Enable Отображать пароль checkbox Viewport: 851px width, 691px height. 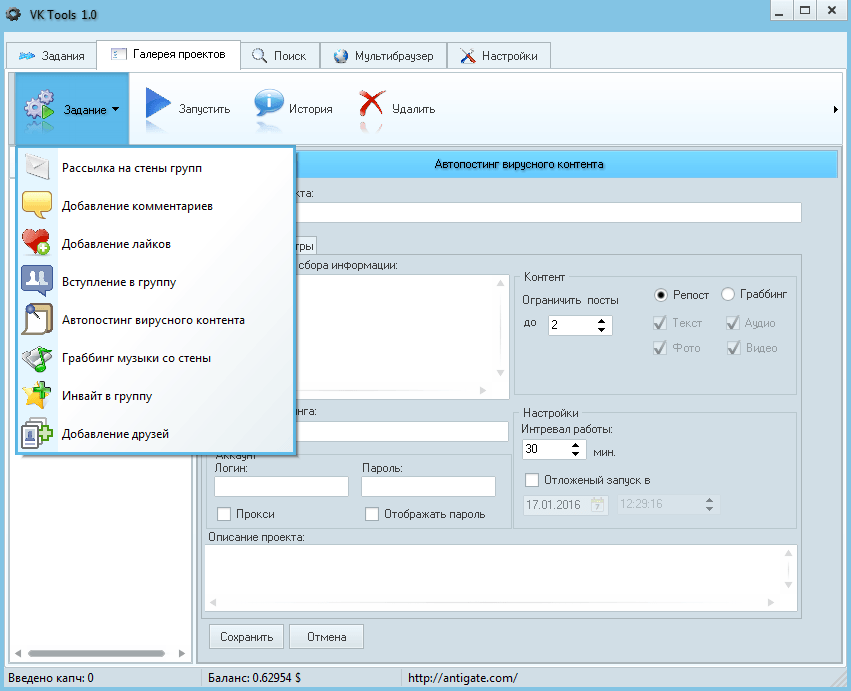372,514
